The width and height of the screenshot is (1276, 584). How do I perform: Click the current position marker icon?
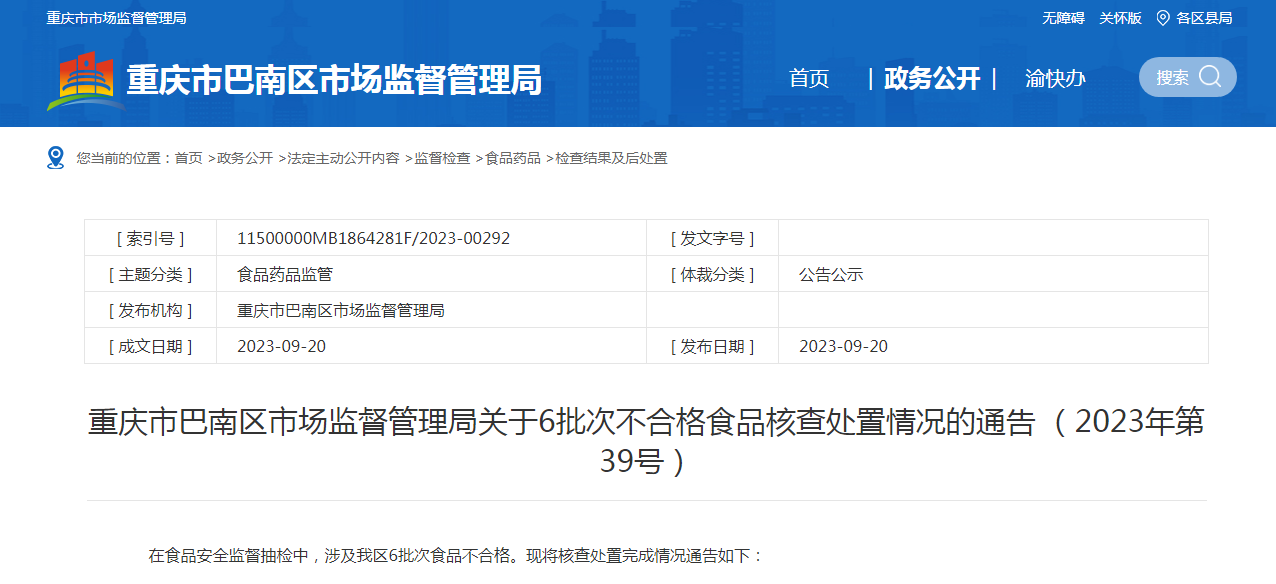click(x=55, y=158)
